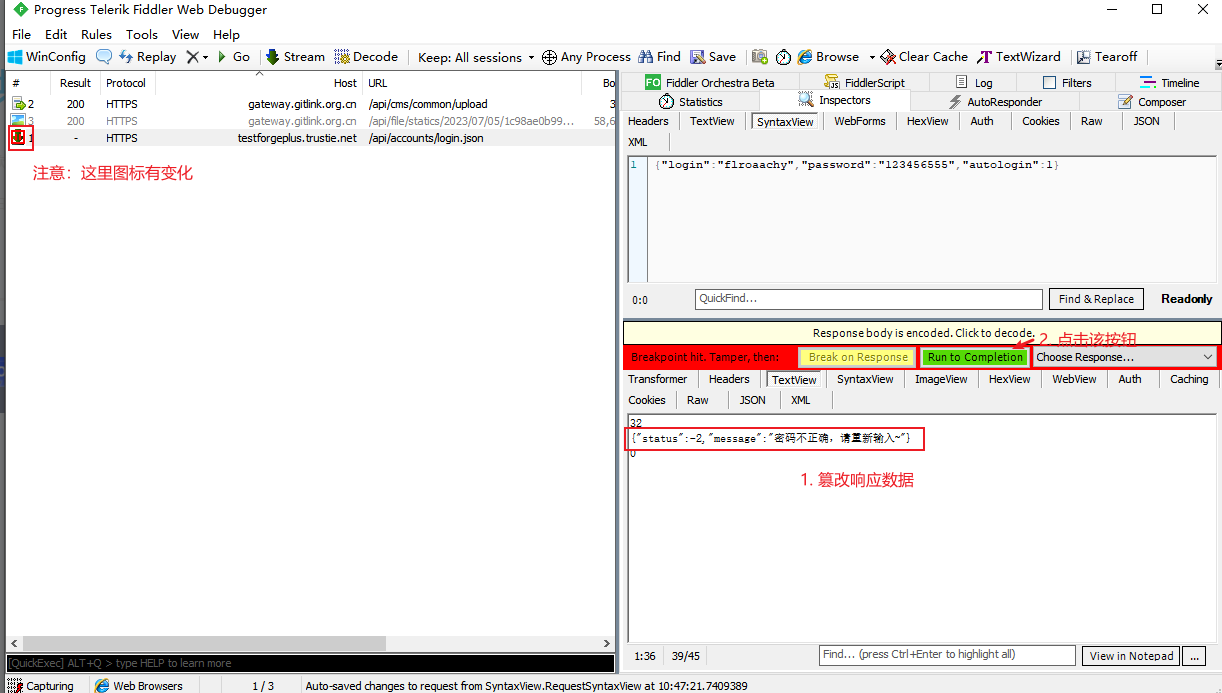
Task: Open WinConfig from the toolbar
Action: (47, 57)
